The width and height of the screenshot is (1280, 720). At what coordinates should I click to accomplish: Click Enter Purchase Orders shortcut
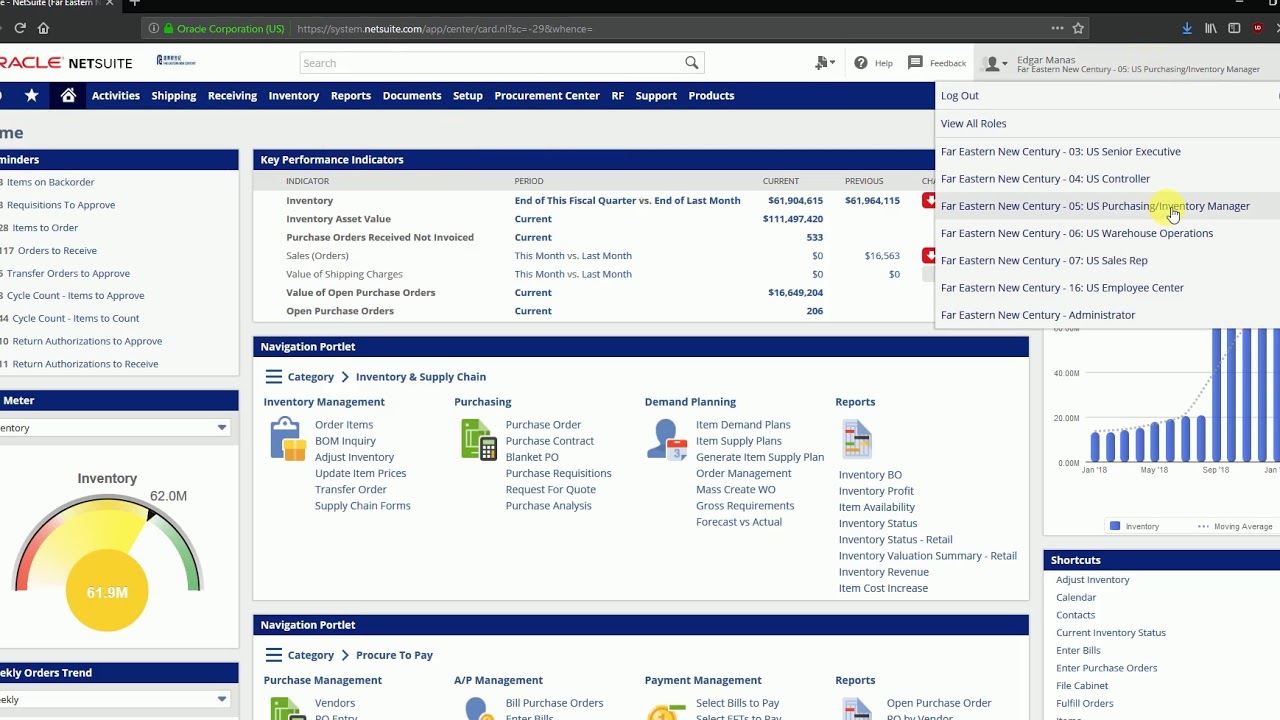(1106, 668)
